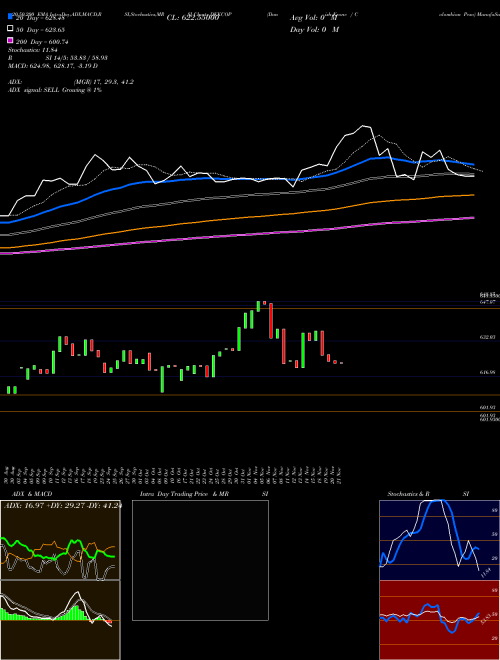The width and height of the screenshot is (500, 660).
Task: Click the first green candle at chart start
Action: pos(8,390)
